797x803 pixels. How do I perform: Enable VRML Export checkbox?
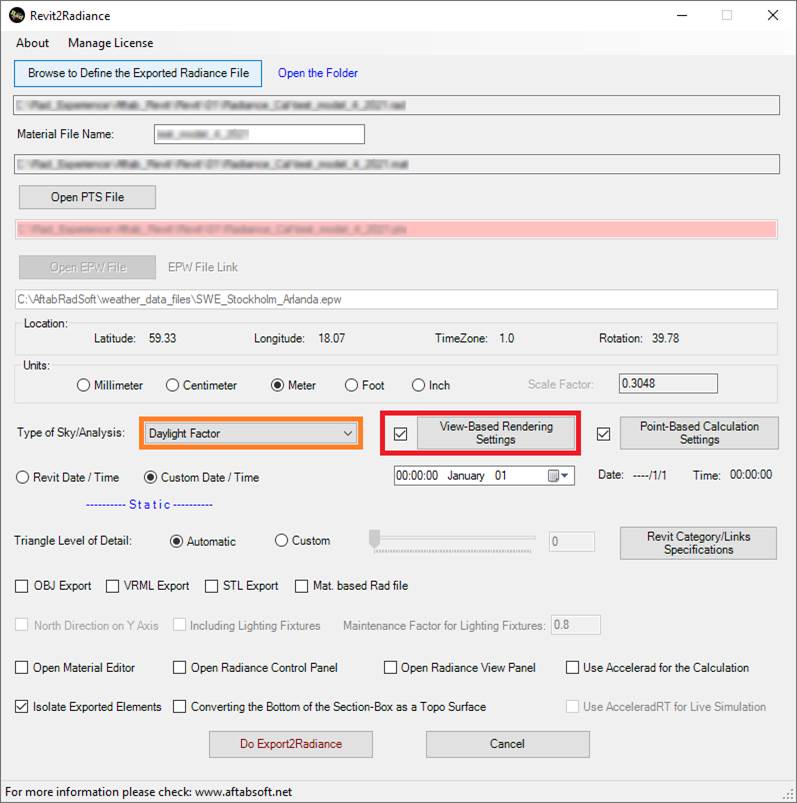click(112, 586)
